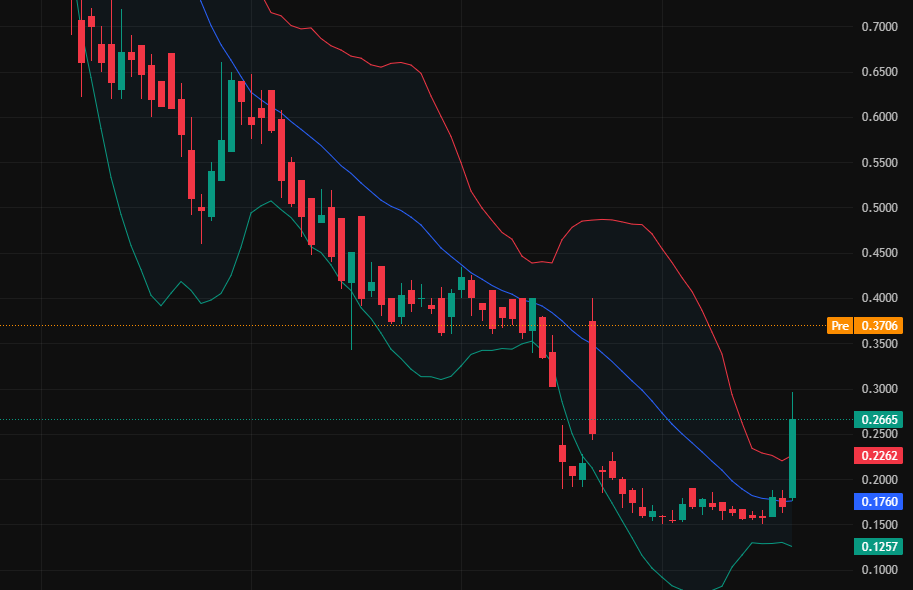Click the 0.6000 price axis tick
This screenshot has width=913, height=590.
pos(879,117)
